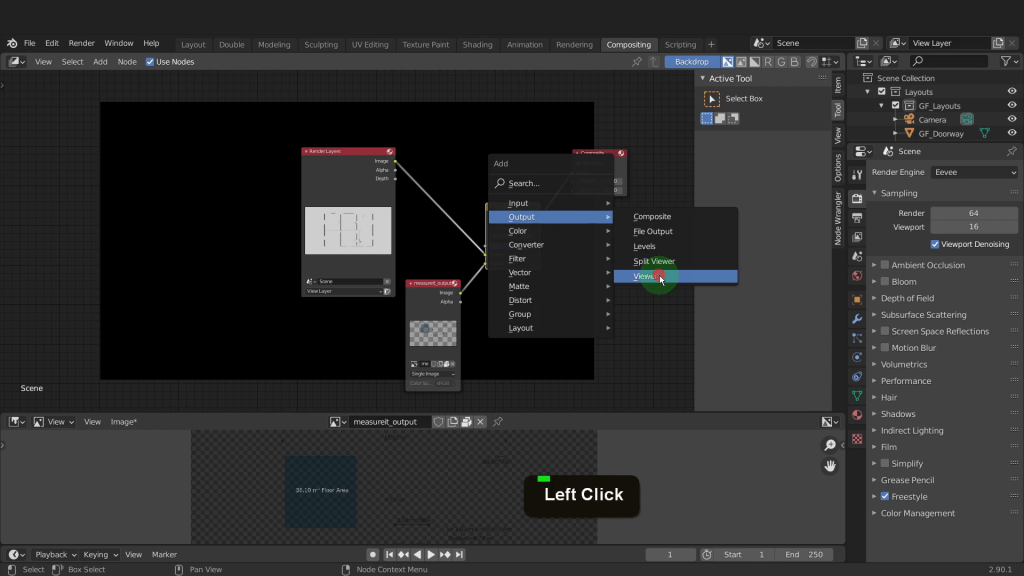The height and width of the screenshot is (576, 1024).
Task: Click the play animation button in timeline
Action: tap(431, 555)
